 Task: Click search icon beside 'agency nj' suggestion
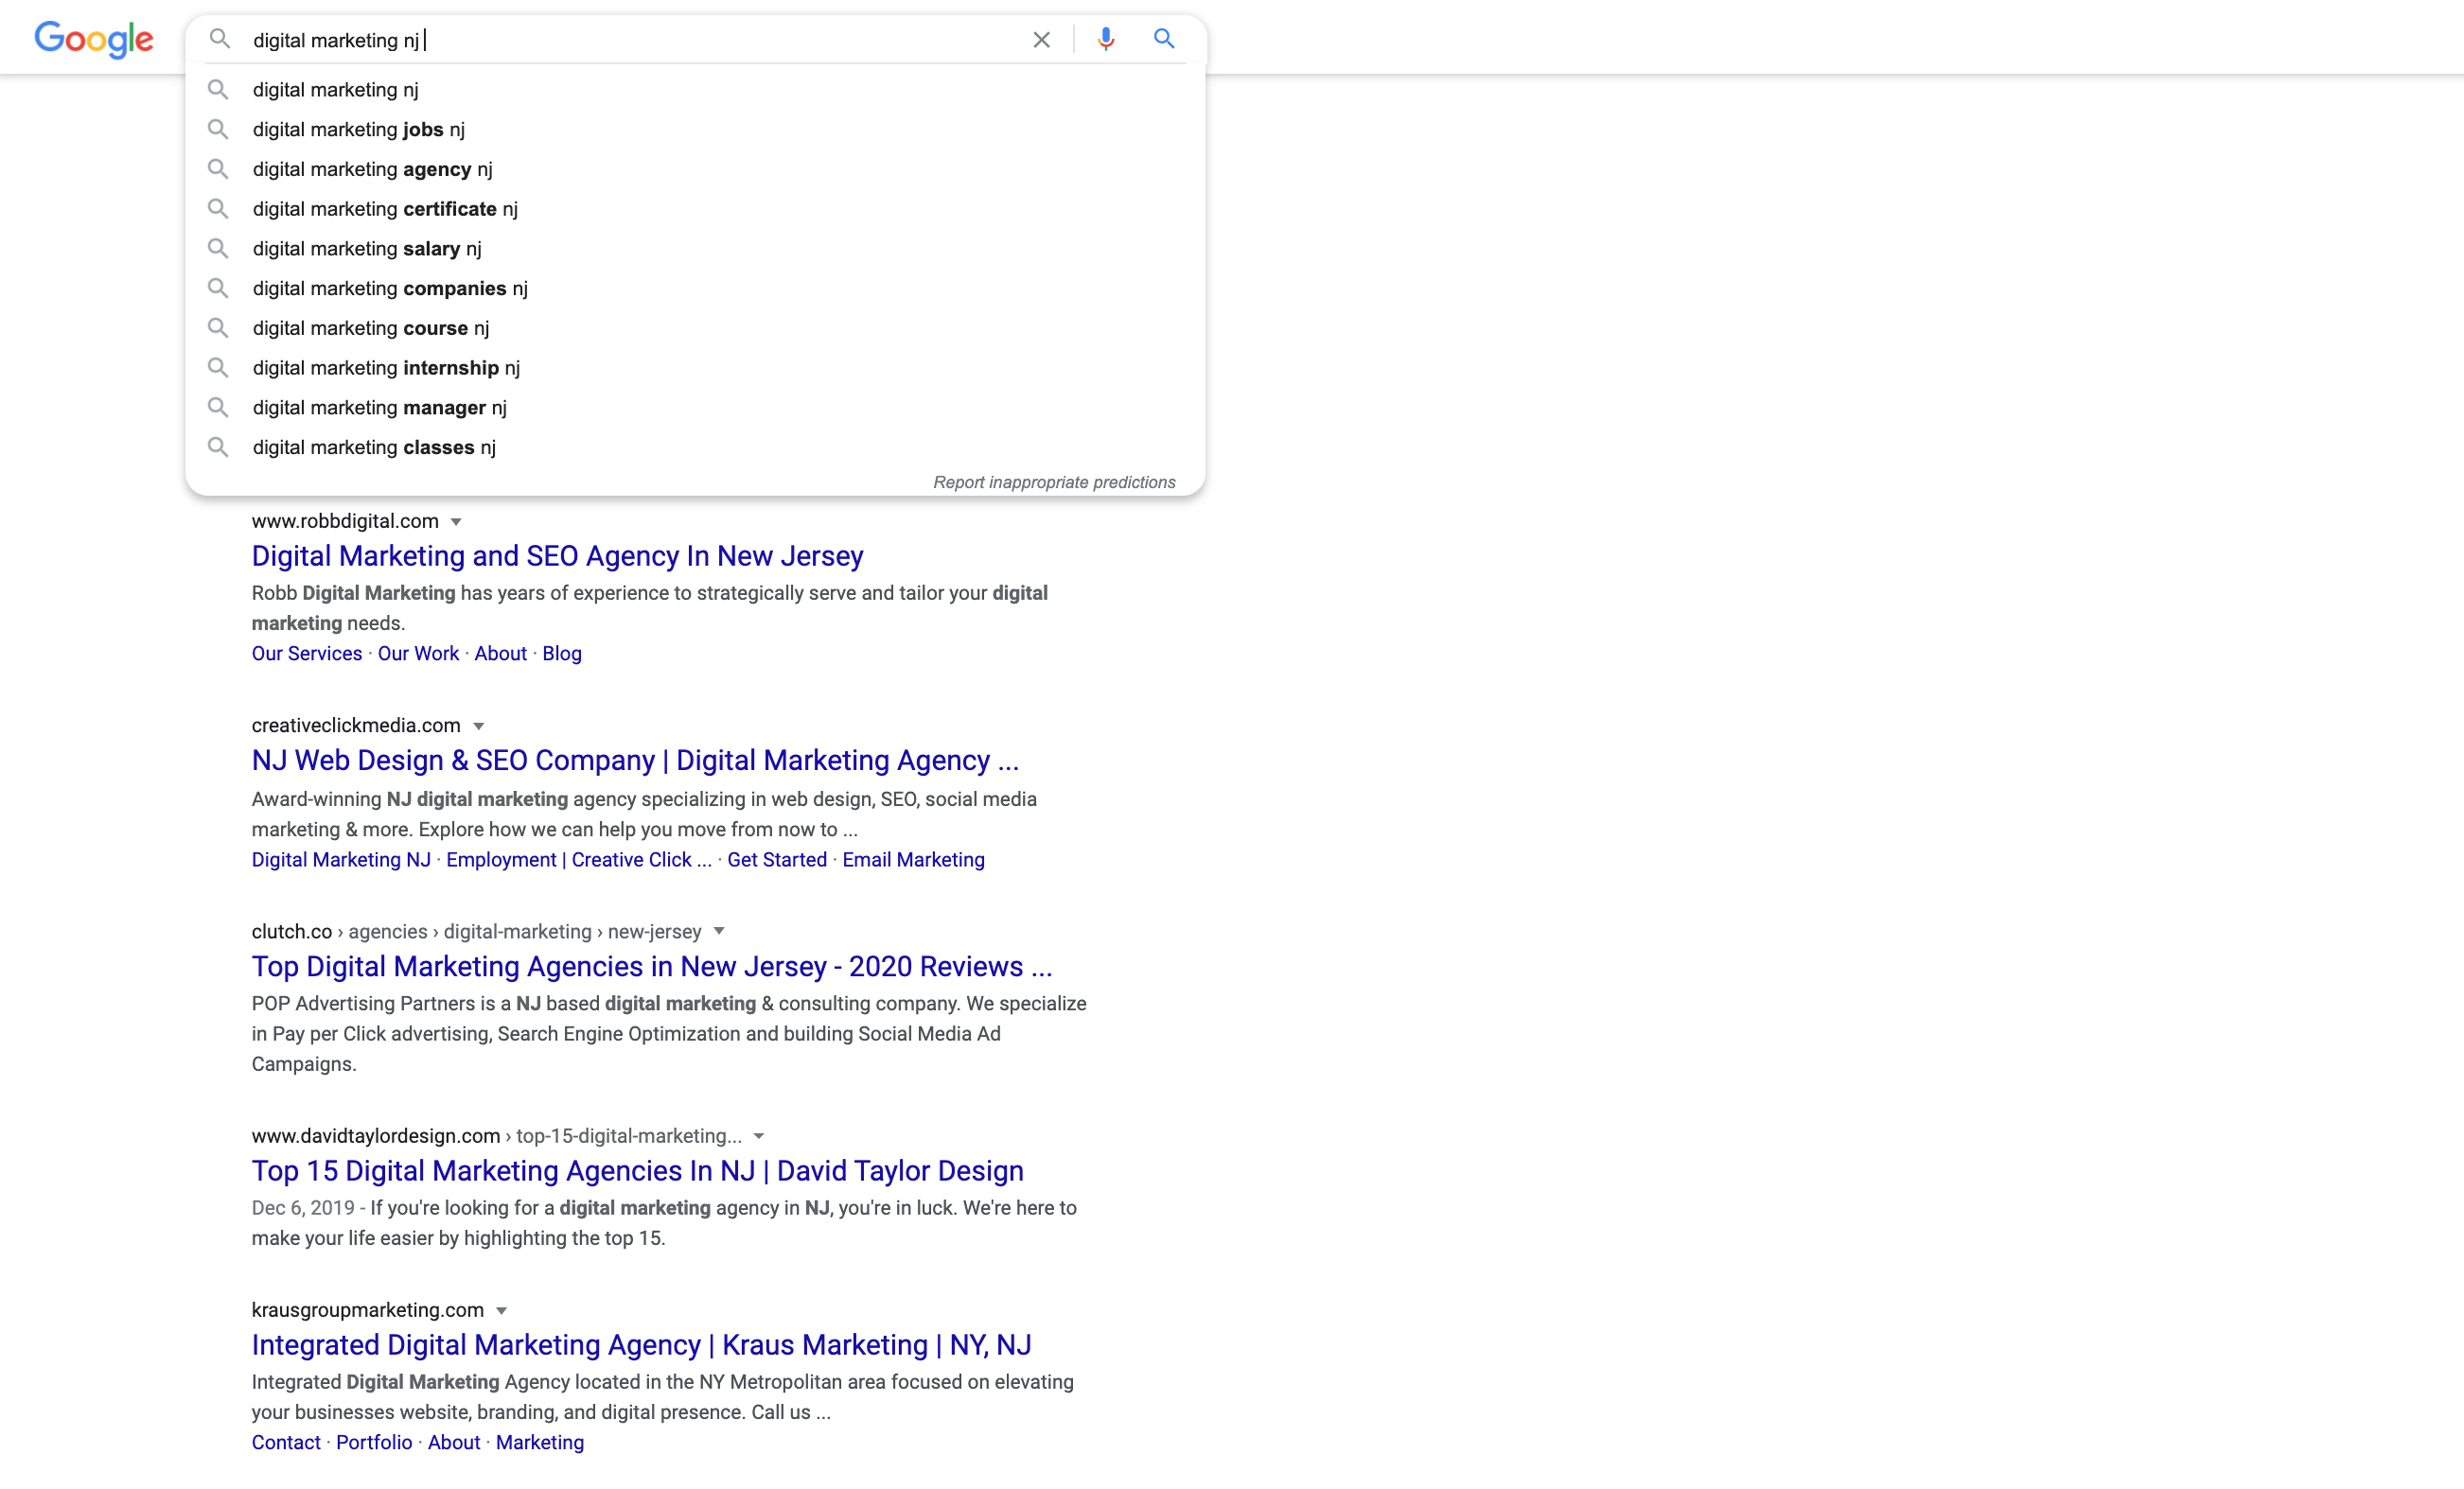click(217, 169)
